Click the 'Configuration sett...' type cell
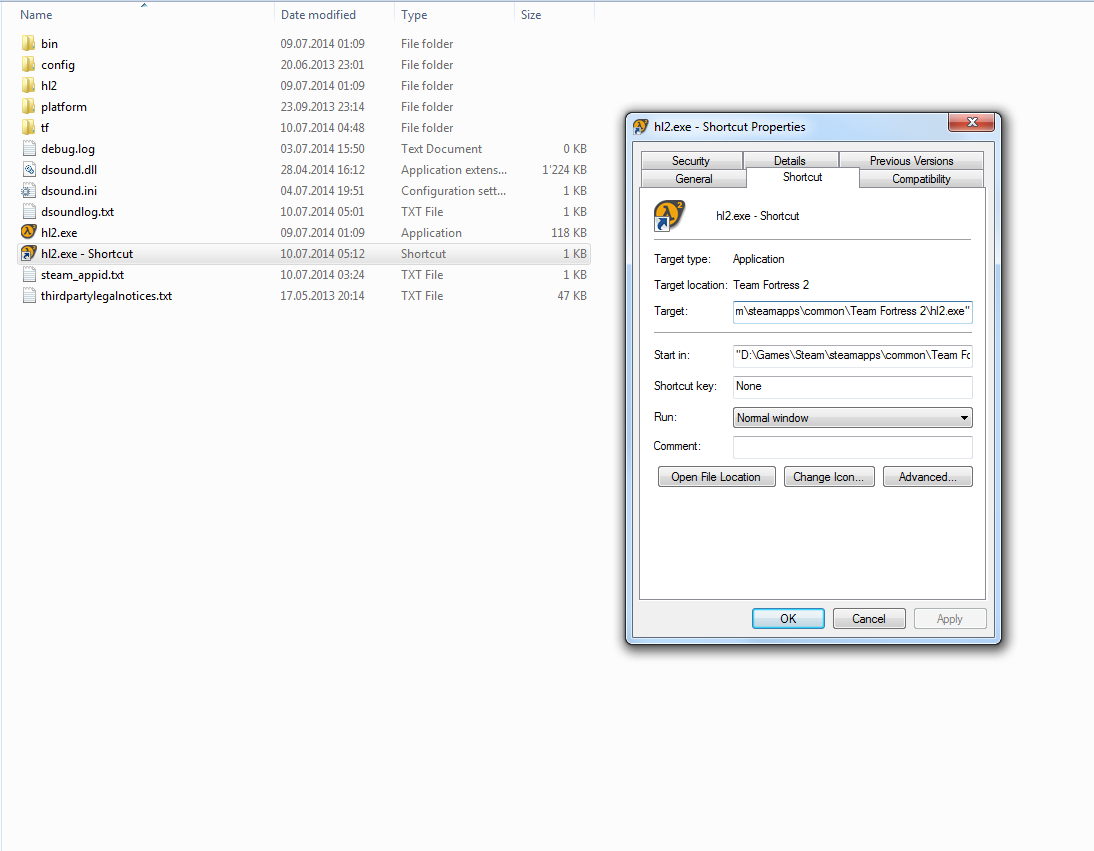1094x851 pixels. click(x=454, y=190)
